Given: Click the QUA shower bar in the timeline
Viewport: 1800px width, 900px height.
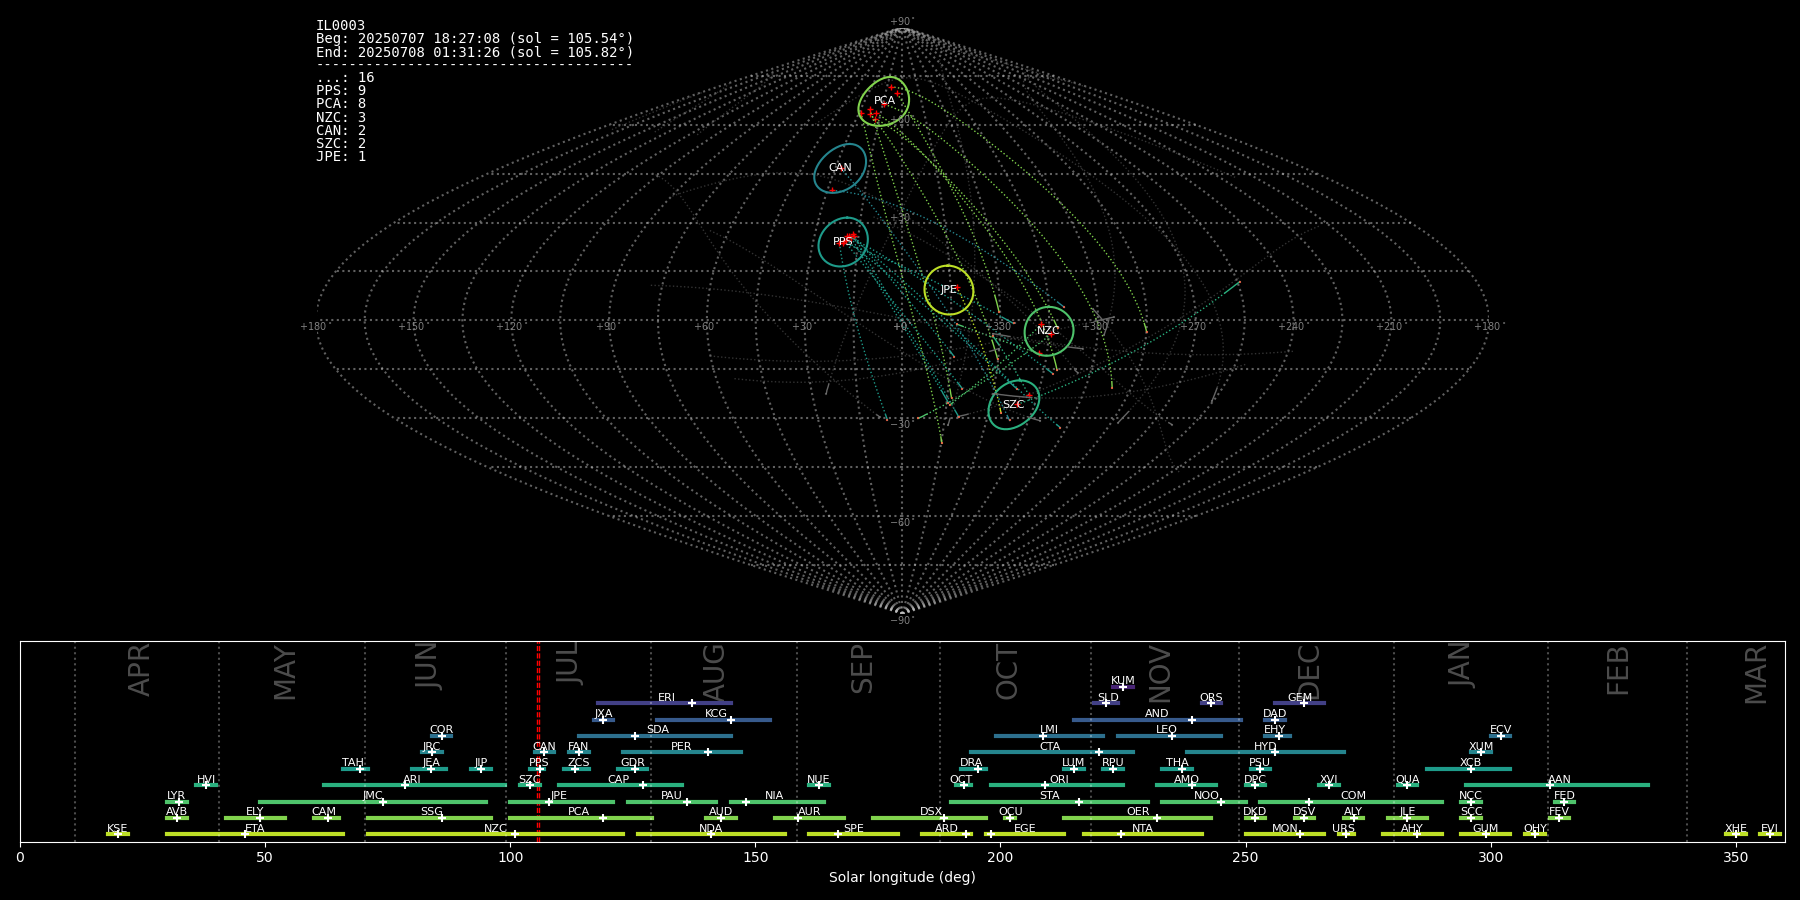Looking at the screenshot, I should [x=1407, y=785].
